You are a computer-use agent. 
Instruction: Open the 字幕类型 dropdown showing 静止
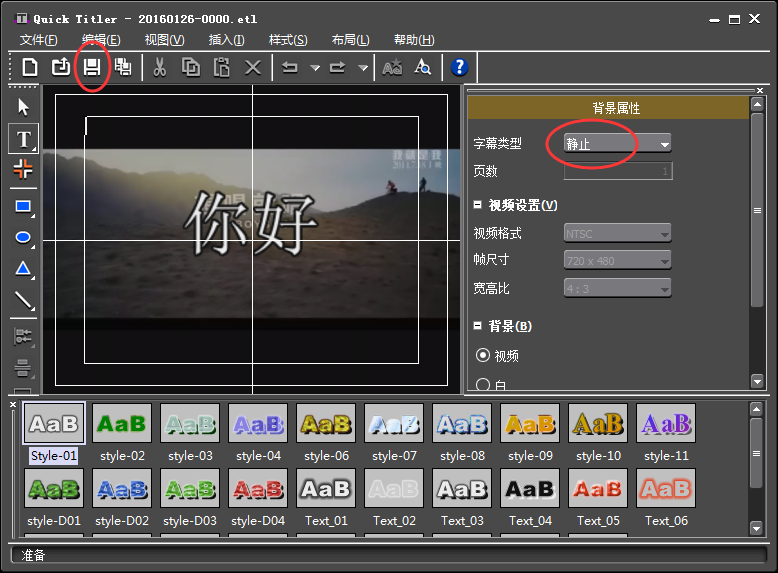[x=617, y=143]
